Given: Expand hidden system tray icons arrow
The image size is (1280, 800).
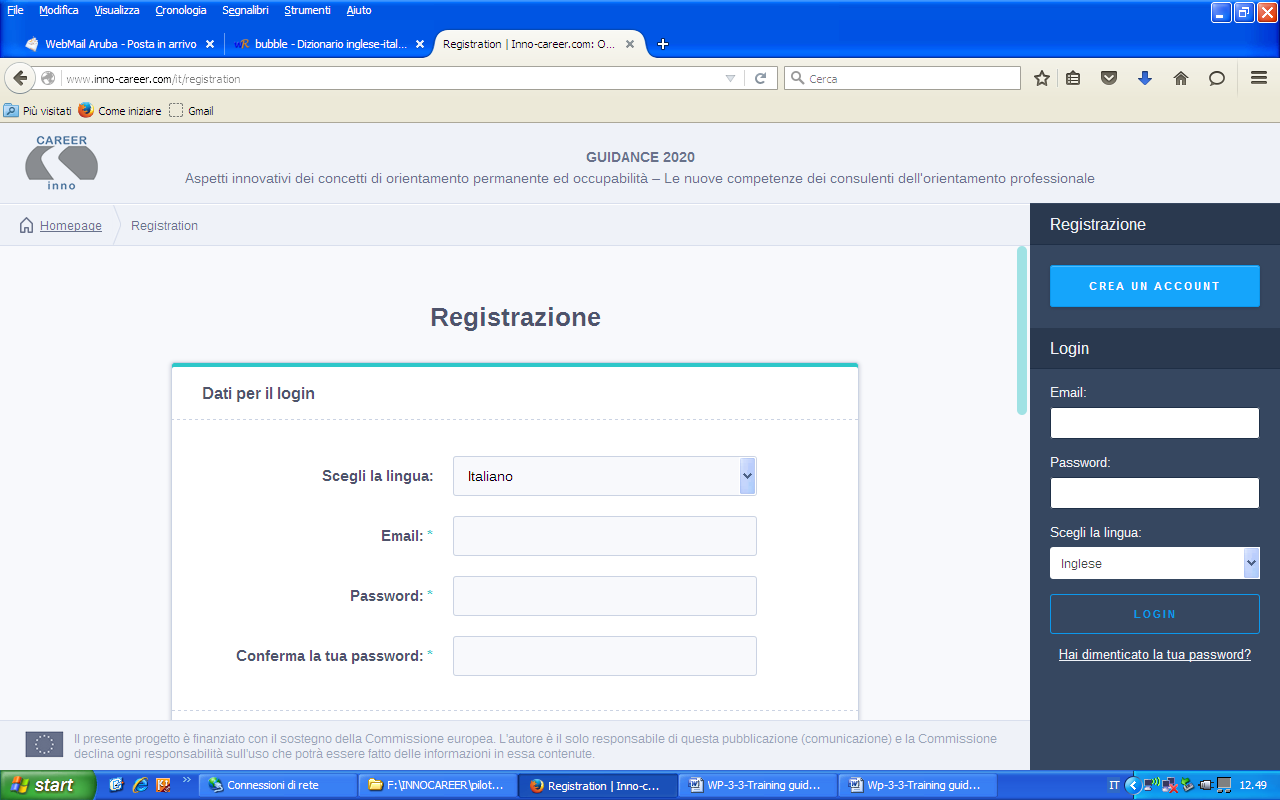Looking at the screenshot, I should click(1132, 785).
